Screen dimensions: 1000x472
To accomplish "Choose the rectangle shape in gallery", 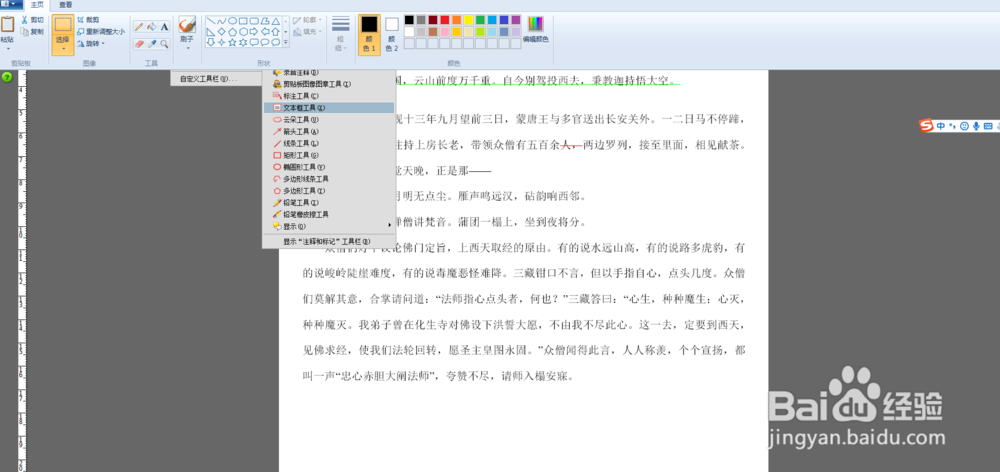I will click(243, 20).
